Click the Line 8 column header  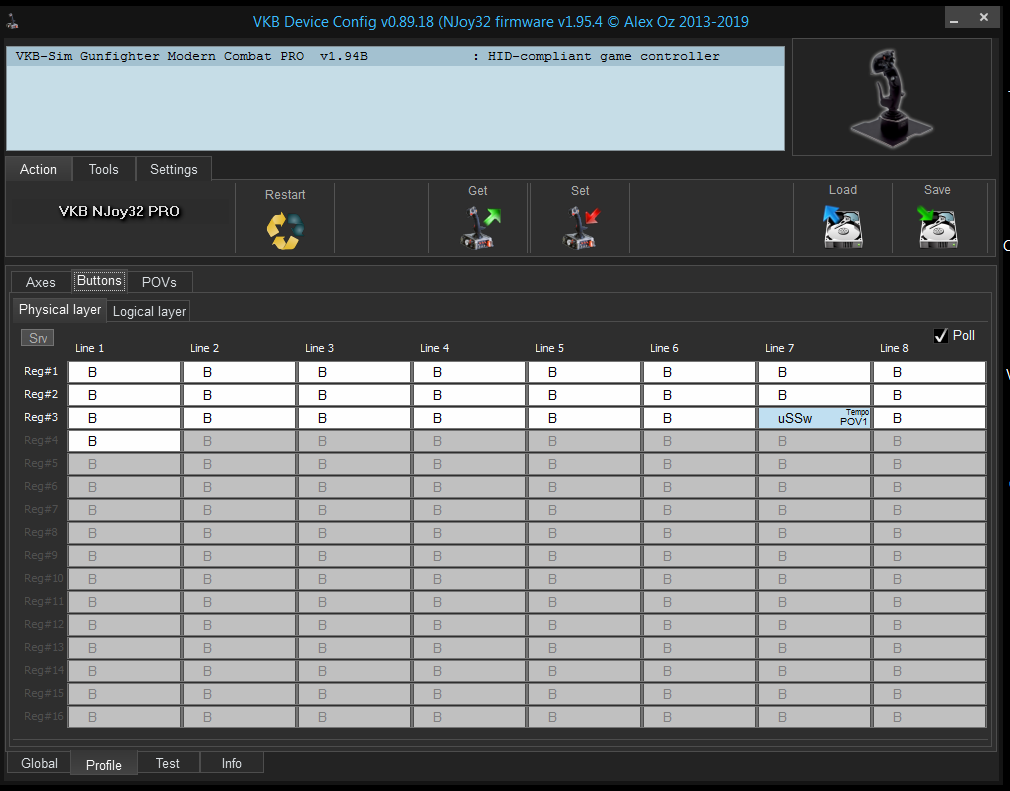click(x=894, y=348)
